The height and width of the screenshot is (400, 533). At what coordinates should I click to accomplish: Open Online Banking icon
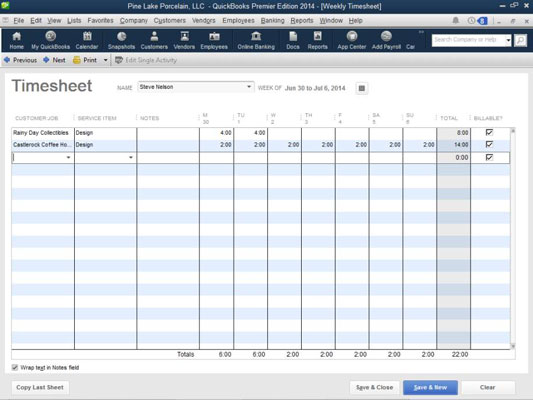(x=256, y=40)
